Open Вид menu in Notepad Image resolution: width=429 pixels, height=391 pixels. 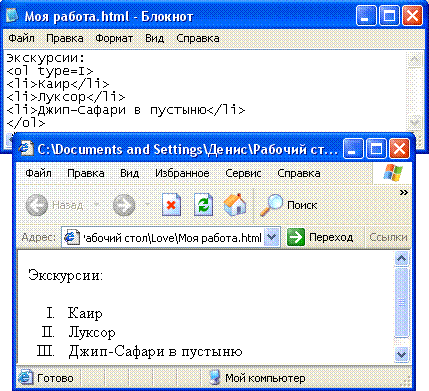(x=154, y=38)
